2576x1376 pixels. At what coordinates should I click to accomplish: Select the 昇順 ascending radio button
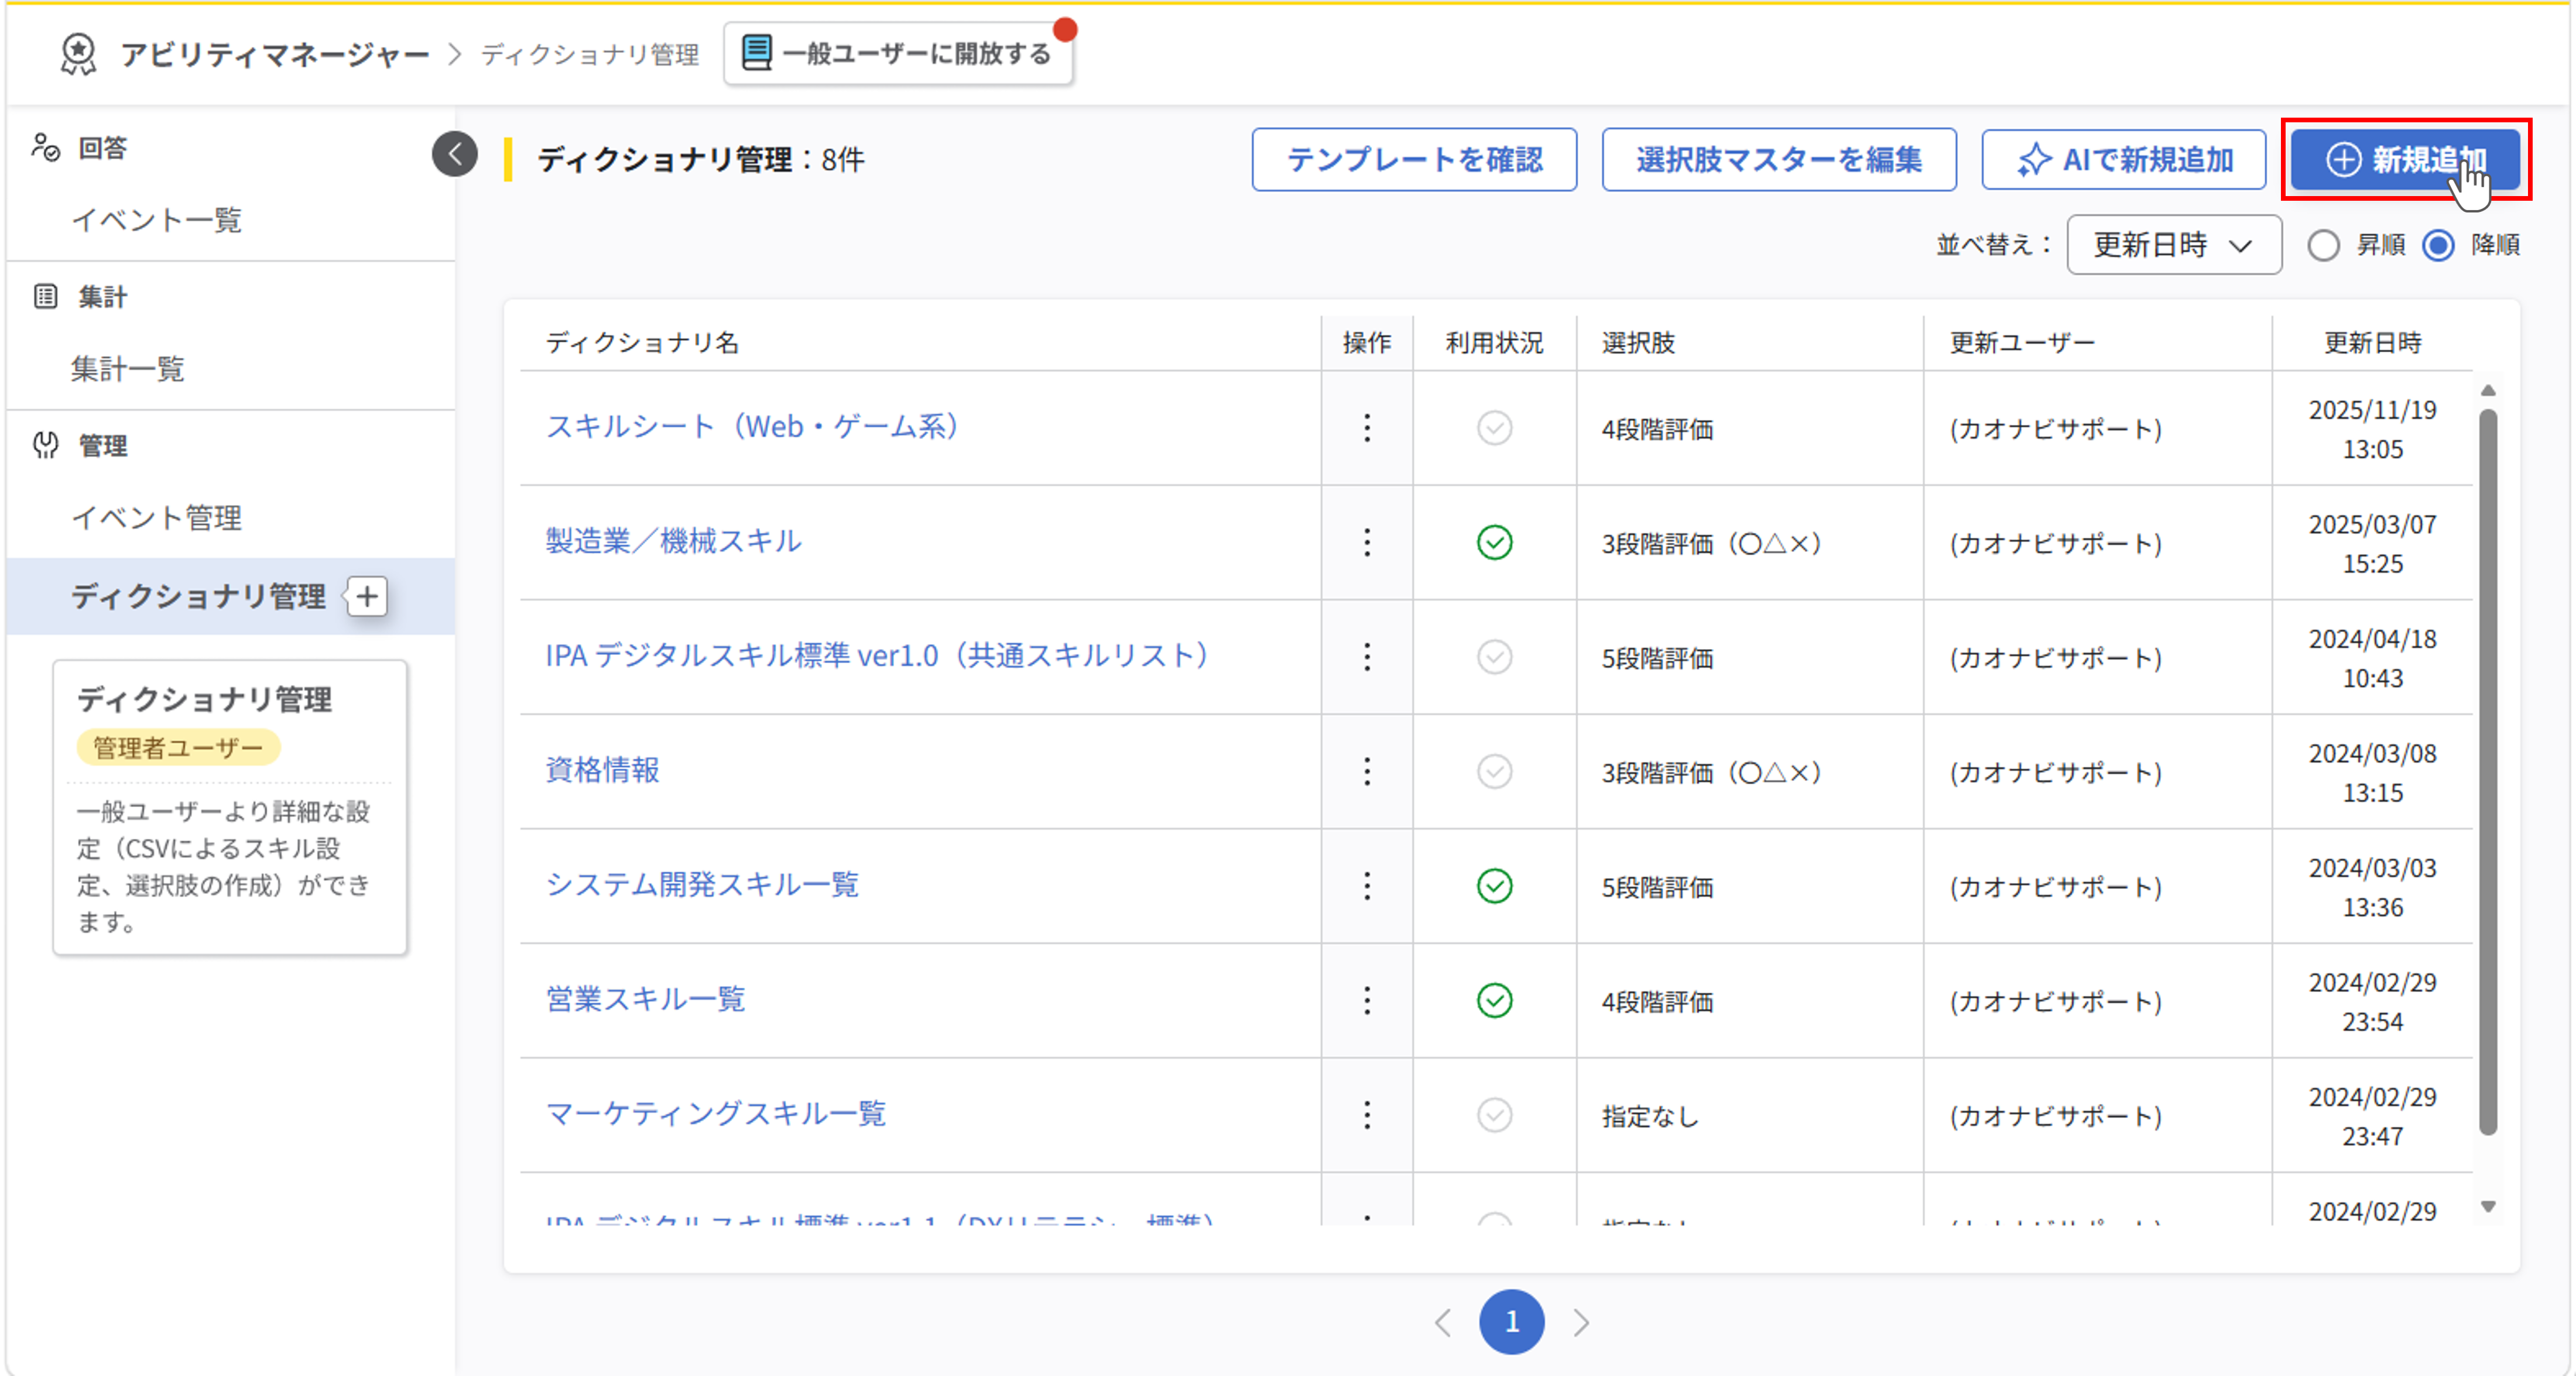pos(2323,245)
